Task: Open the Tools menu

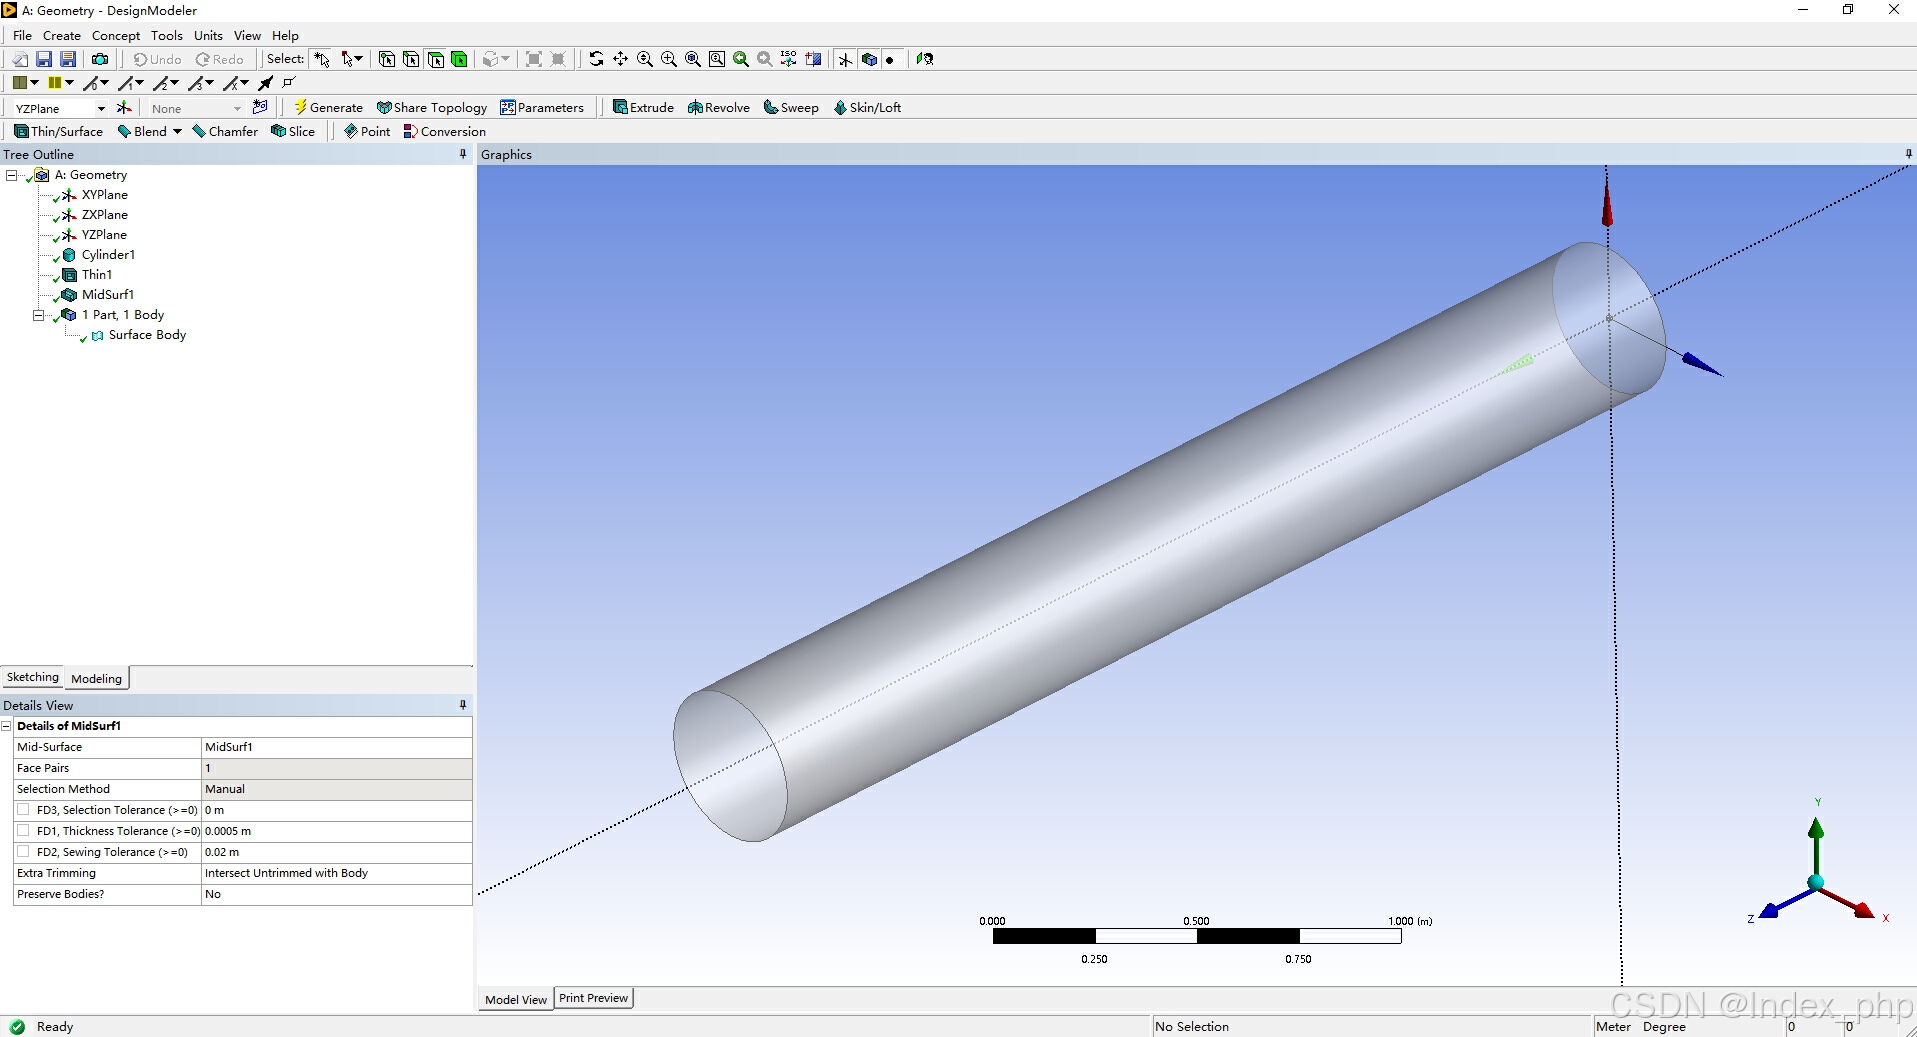Action: pyautogui.click(x=167, y=35)
